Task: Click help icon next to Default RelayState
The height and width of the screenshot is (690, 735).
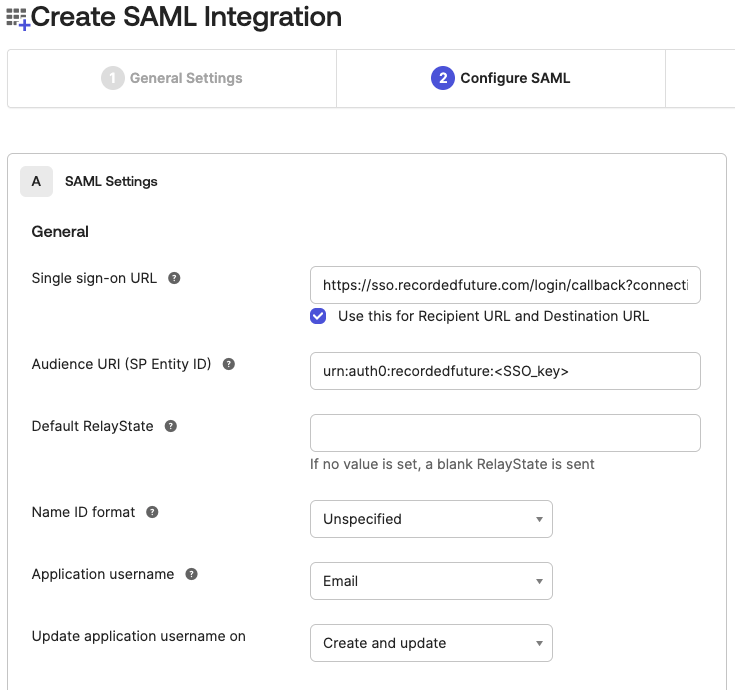Action: point(171,426)
